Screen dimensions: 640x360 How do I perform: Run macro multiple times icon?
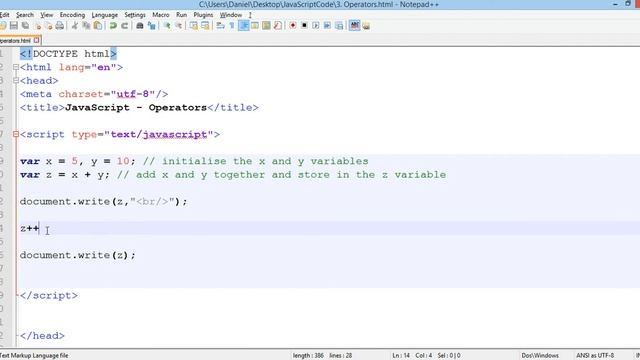pyautogui.click(x=327, y=26)
